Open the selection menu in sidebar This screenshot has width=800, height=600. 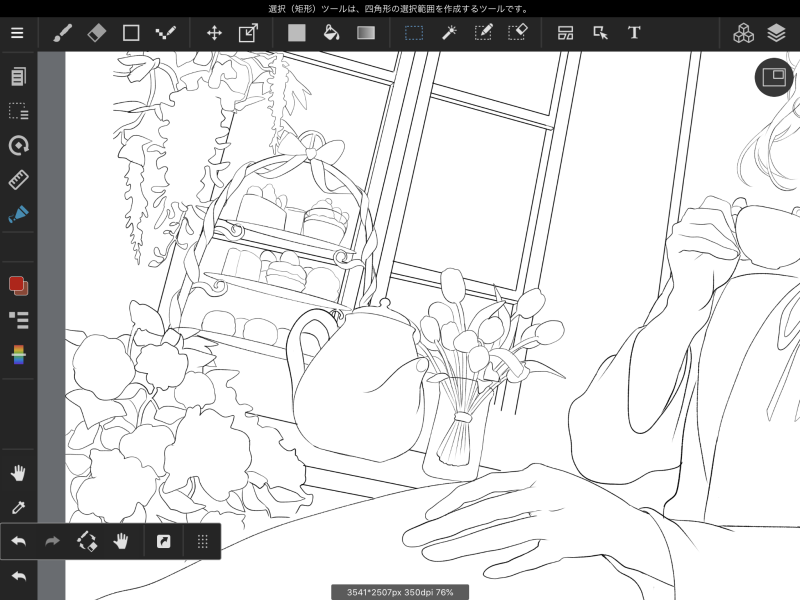(18, 111)
